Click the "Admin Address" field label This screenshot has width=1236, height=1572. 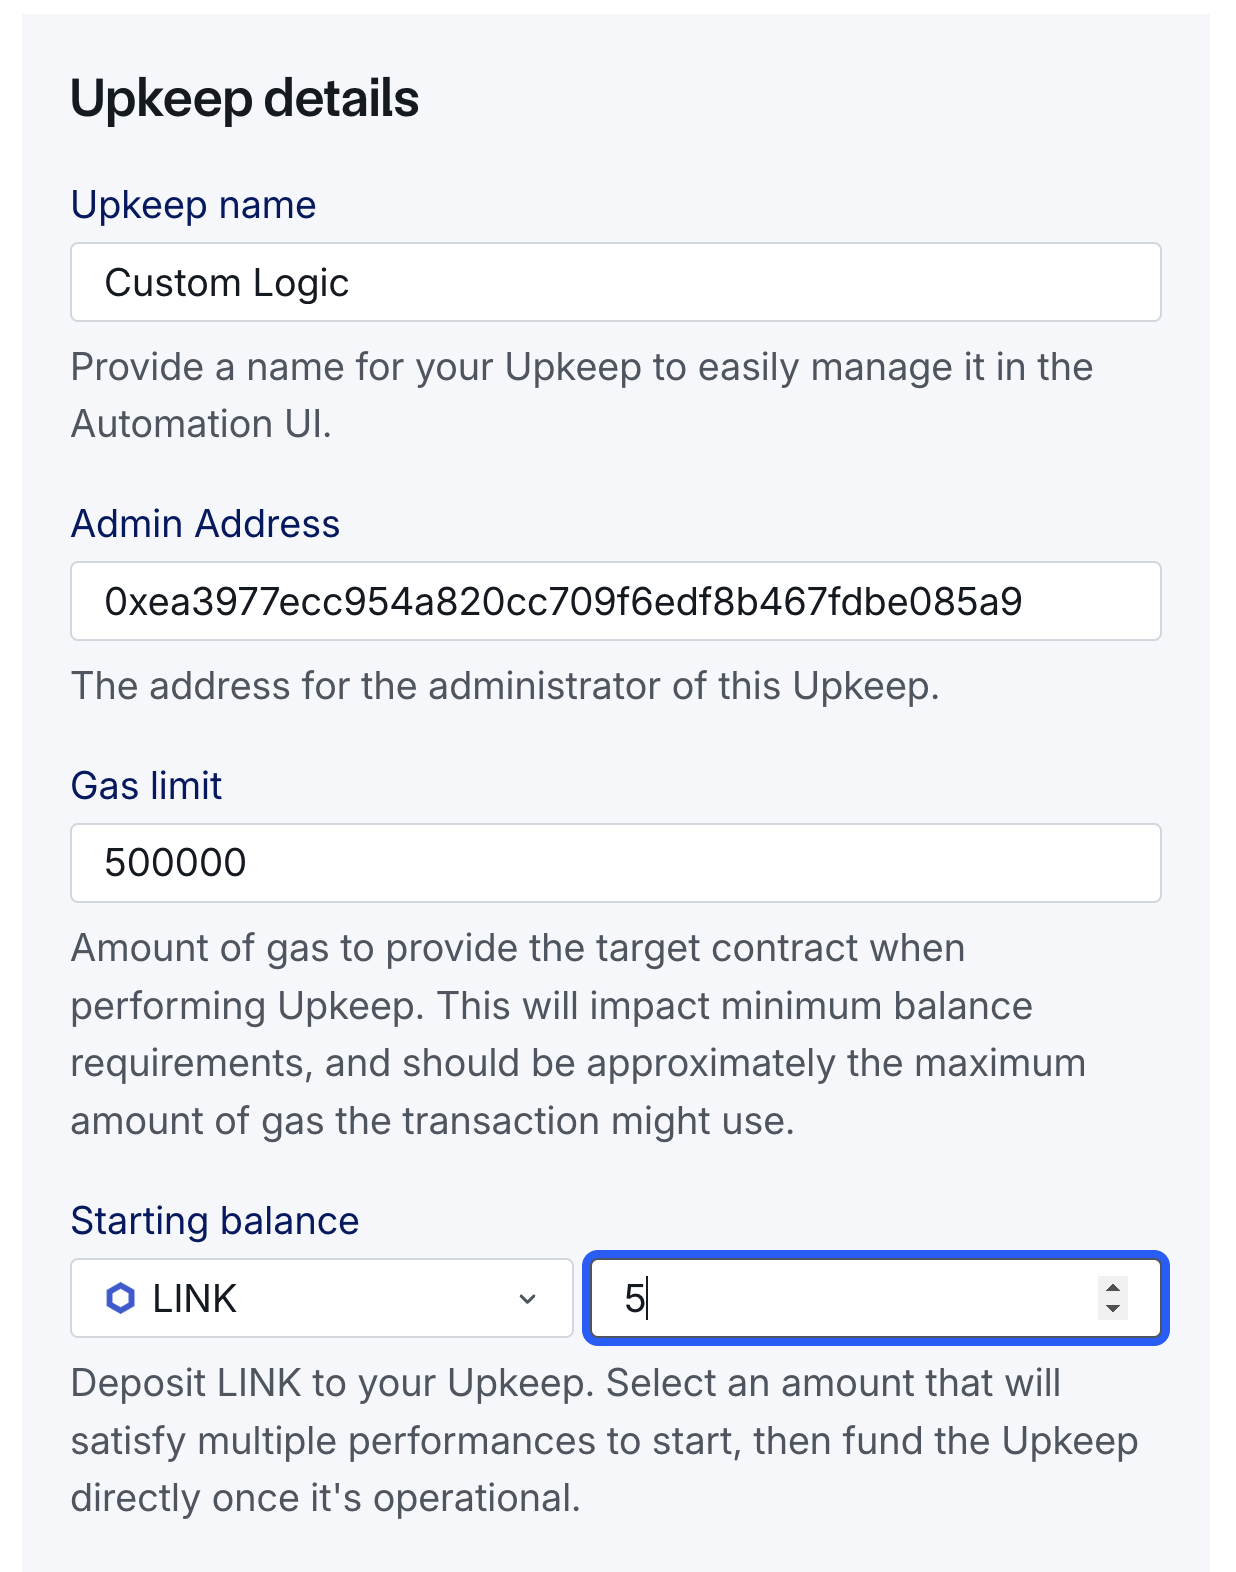[205, 524]
